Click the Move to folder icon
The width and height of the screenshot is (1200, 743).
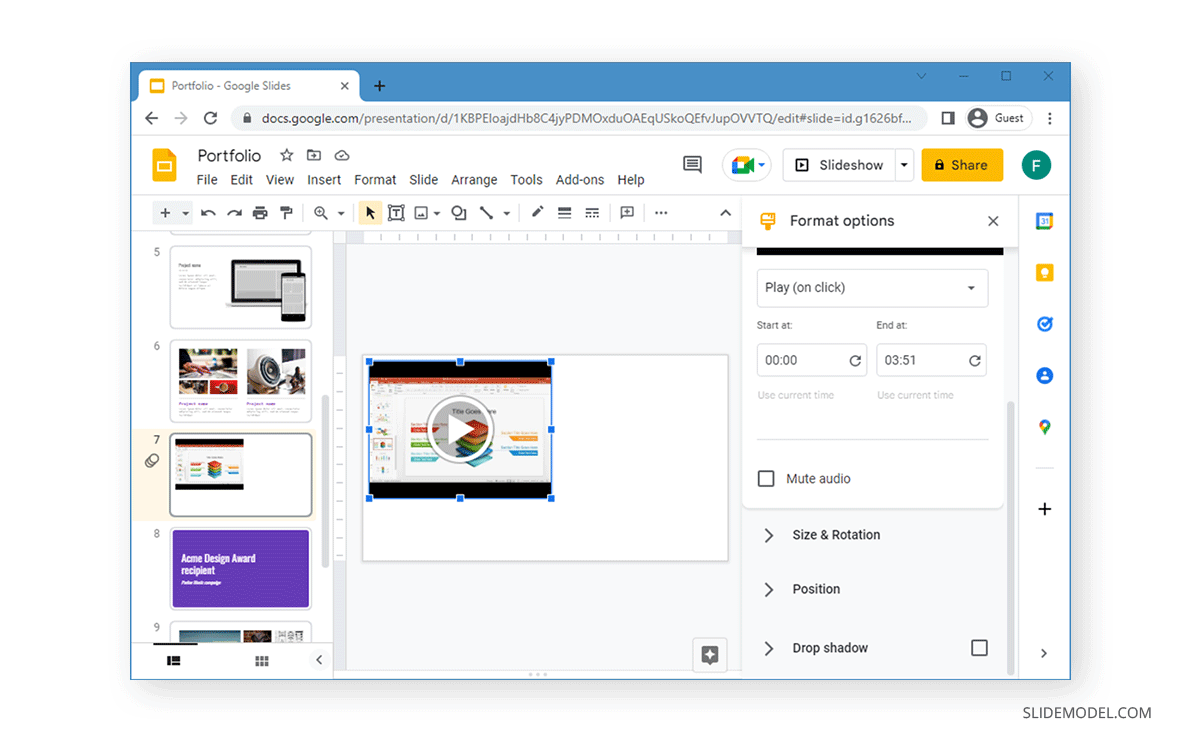pyautogui.click(x=314, y=155)
